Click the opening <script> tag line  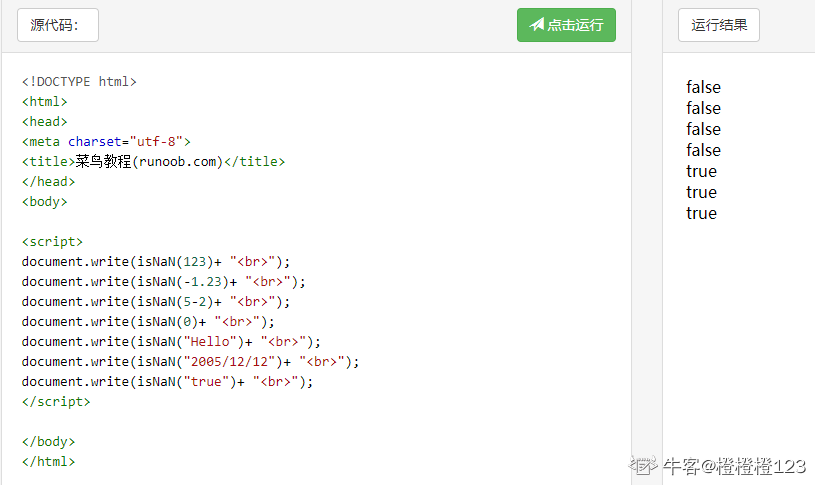(52, 242)
